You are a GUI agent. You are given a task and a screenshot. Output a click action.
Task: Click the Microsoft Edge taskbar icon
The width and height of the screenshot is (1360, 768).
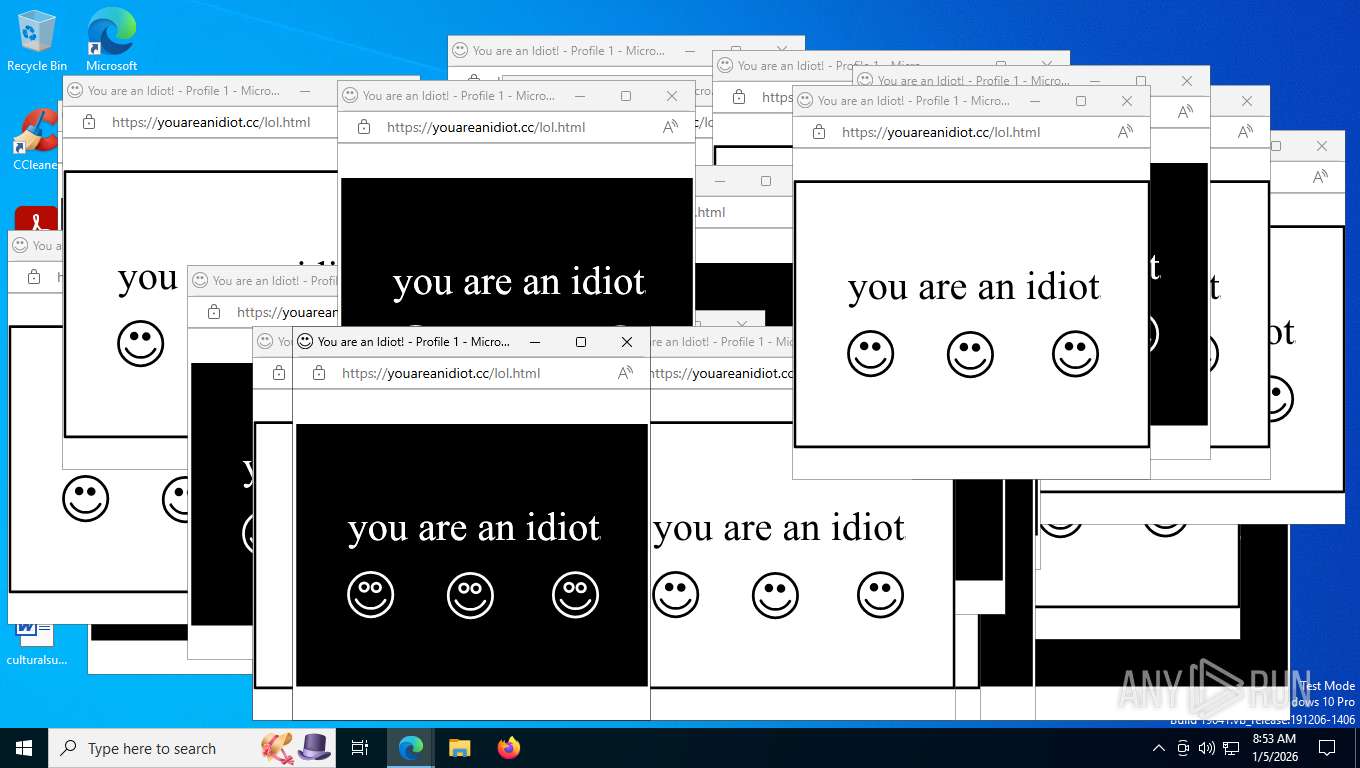[x=410, y=748]
